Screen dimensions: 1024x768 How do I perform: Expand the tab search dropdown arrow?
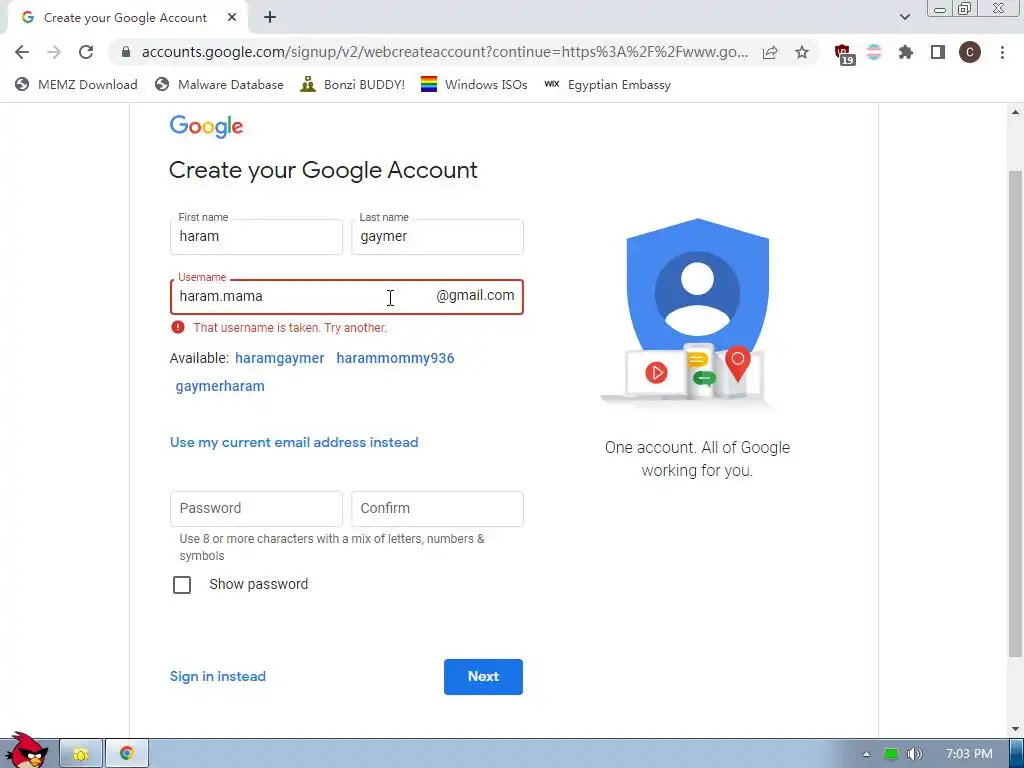904,18
